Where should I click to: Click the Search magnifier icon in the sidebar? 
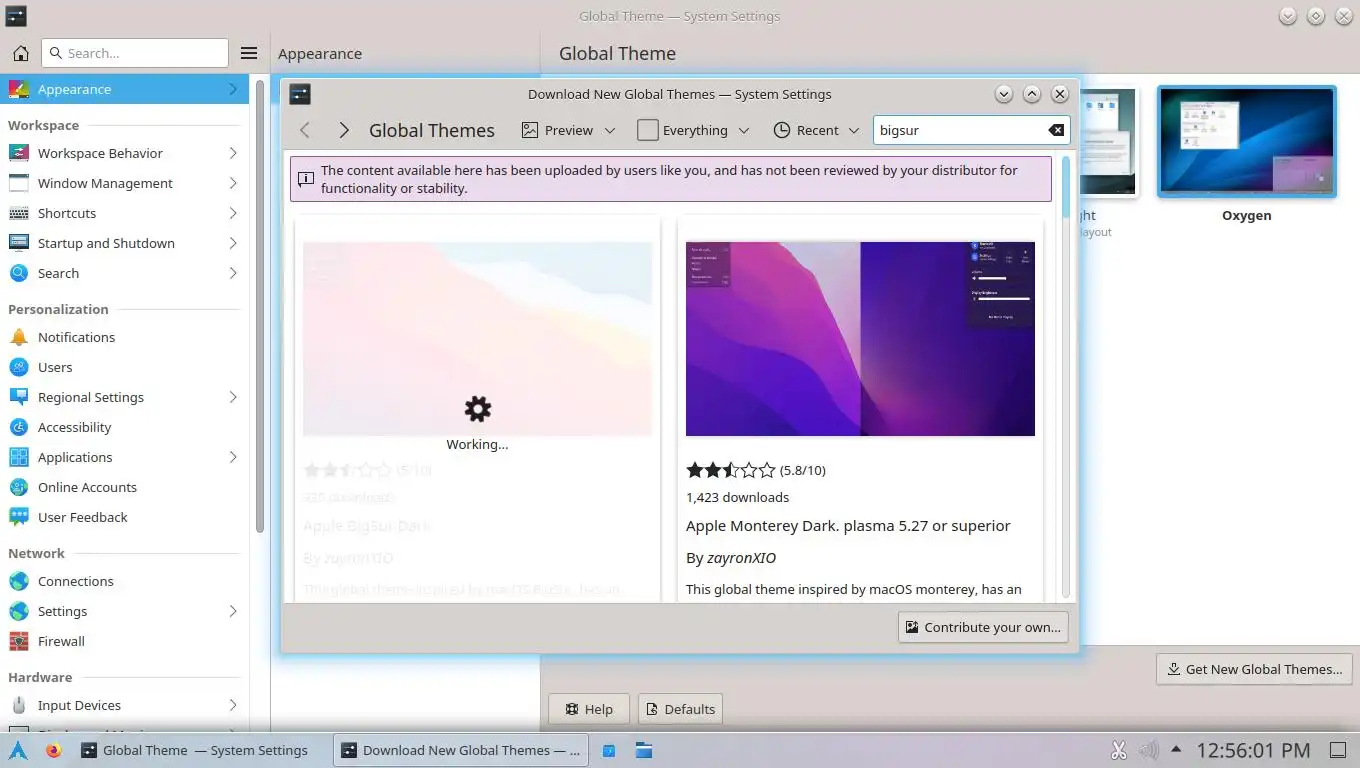point(19,273)
